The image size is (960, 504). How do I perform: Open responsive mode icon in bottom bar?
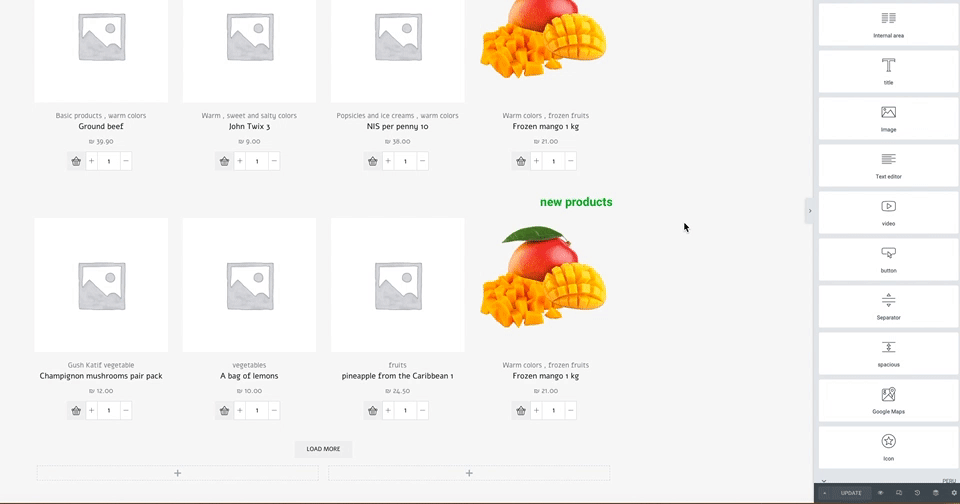point(899,493)
